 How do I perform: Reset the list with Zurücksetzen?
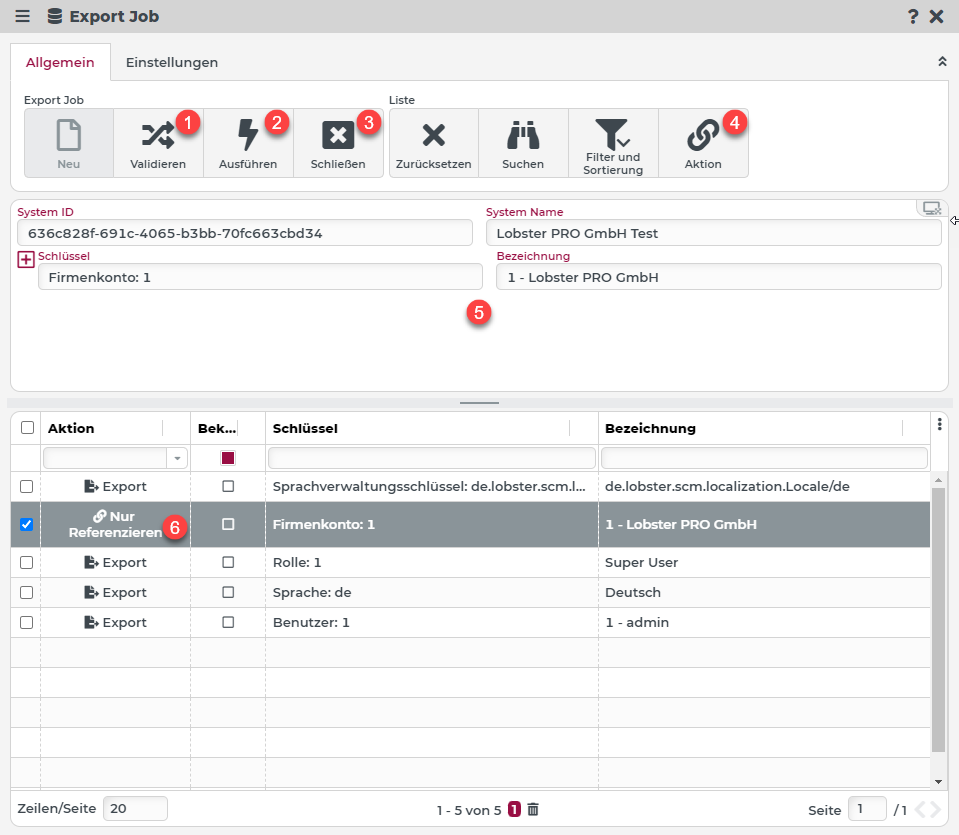click(434, 143)
